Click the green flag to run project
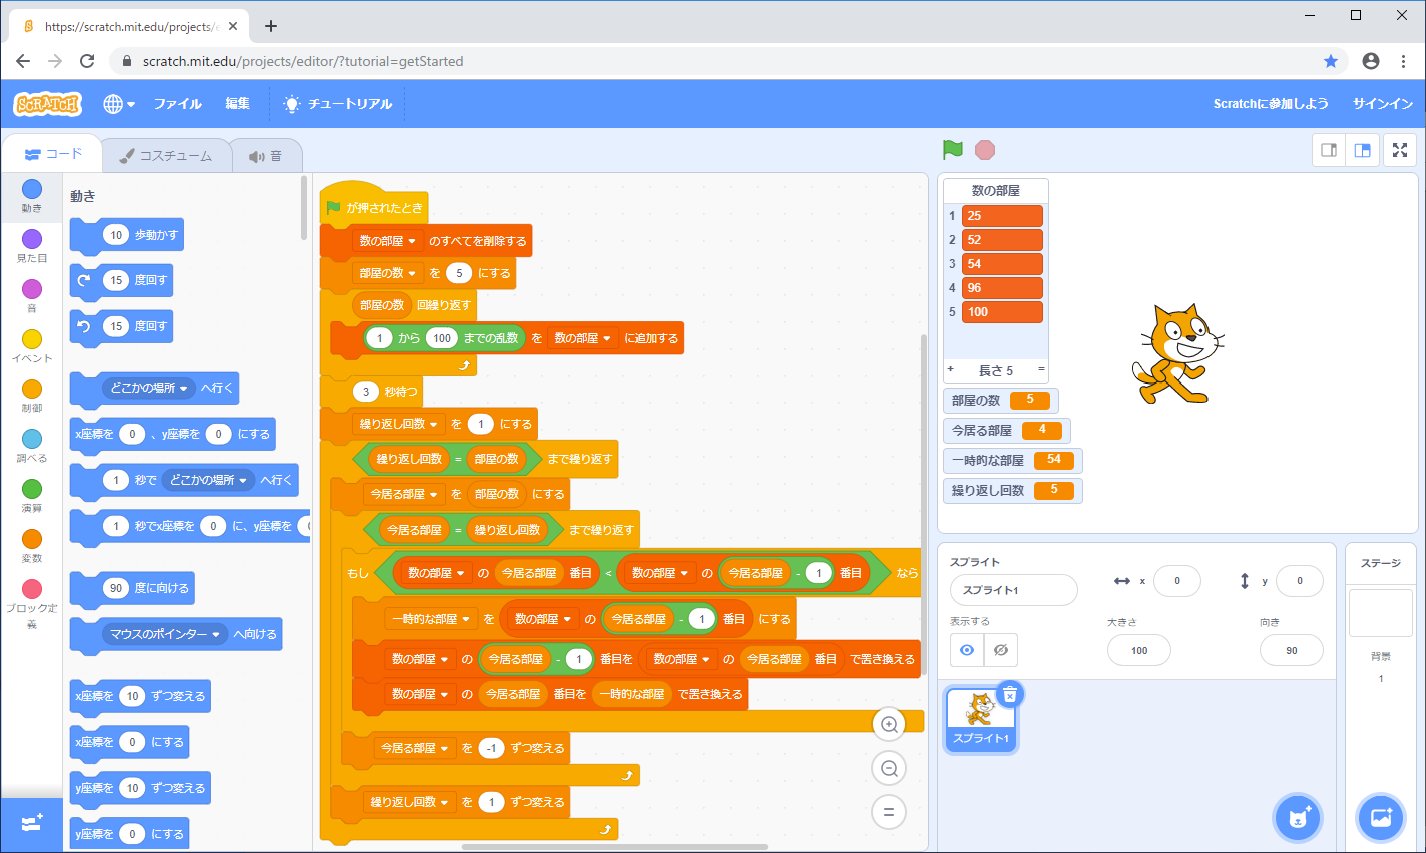1426x853 pixels. pos(952,150)
